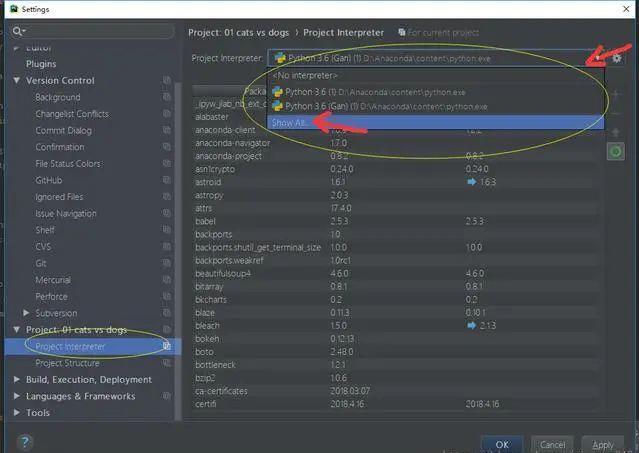Open the help question mark icon
Screen dimensions: 639x453
pyautogui.click(x=25, y=442)
